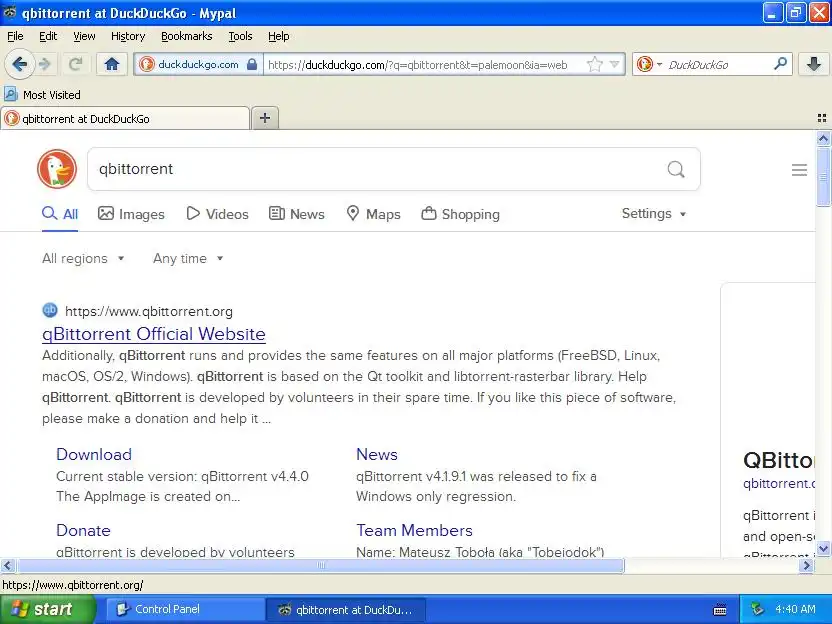Click the horizontal scrollbar thumb
This screenshot has height=624, width=832.
click(320, 566)
